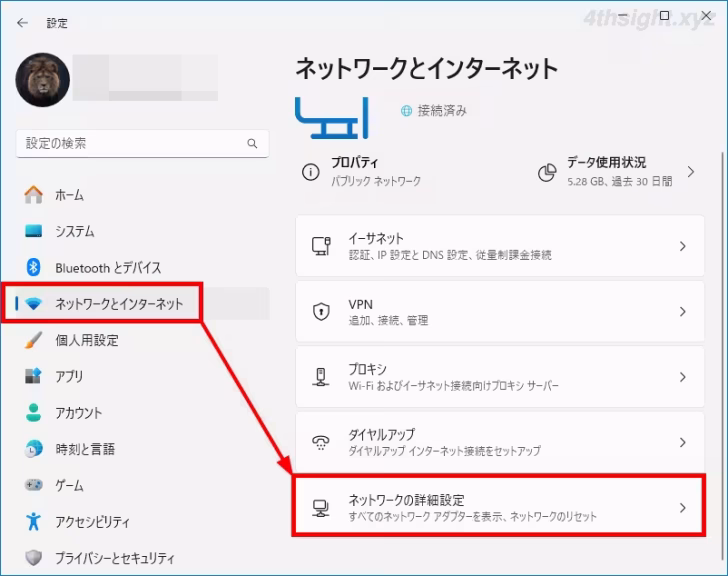Click the プロパティ info circle icon

tap(311, 172)
